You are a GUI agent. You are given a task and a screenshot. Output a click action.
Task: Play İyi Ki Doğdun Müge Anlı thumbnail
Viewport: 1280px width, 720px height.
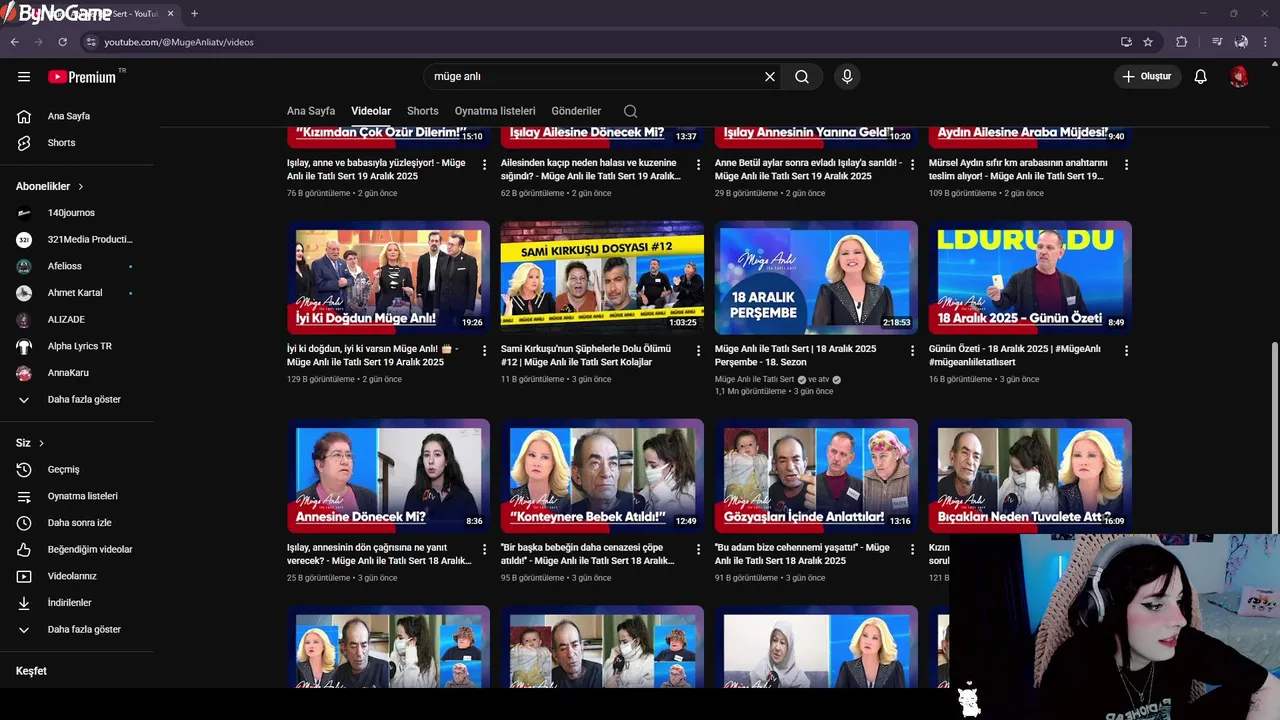click(388, 277)
